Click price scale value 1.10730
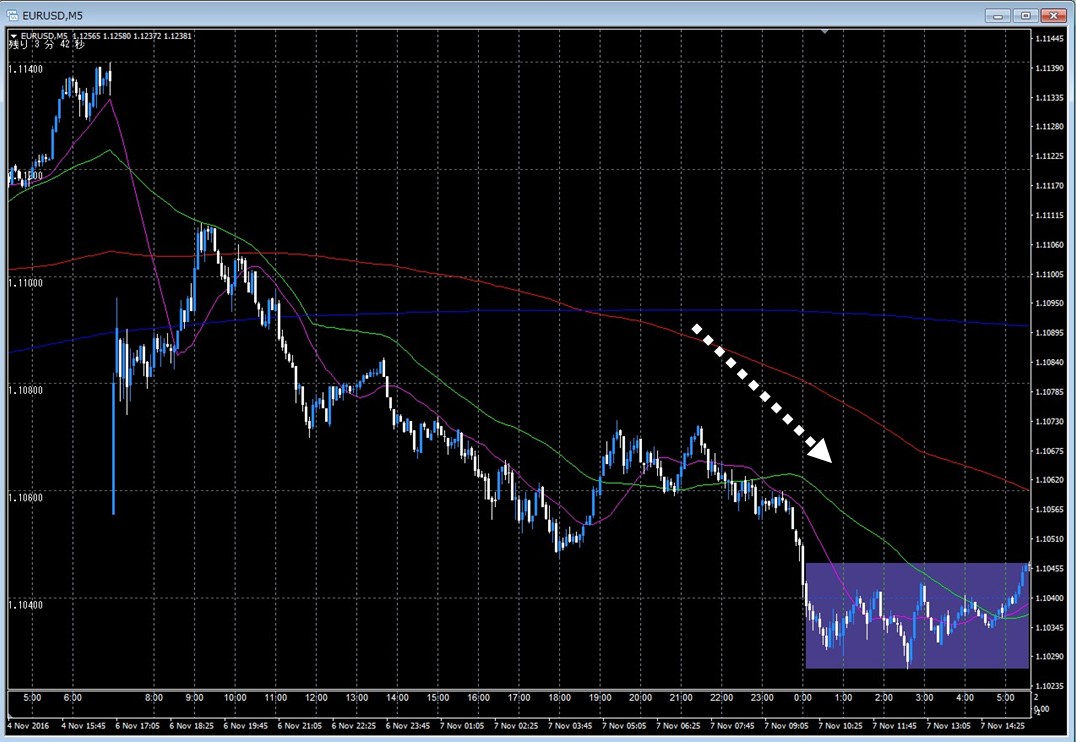The height and width of the screenshot is (742, 1076). tap(1048, 421)
